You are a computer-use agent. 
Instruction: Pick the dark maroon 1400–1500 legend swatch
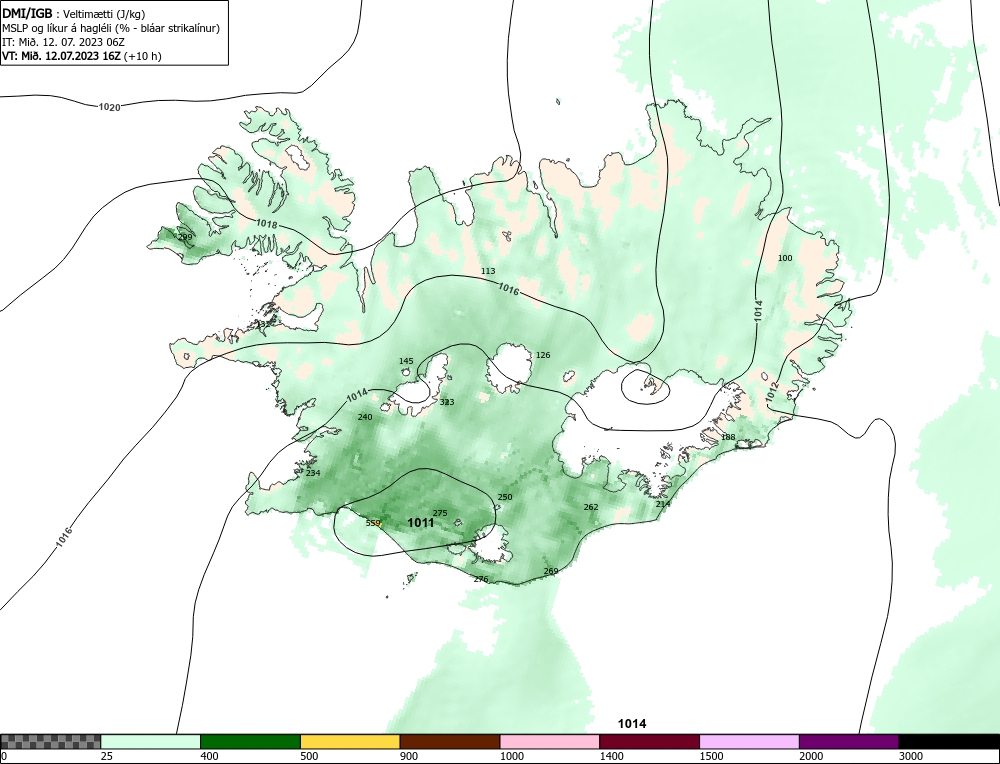pyautogui.click(x=649, y=742)
